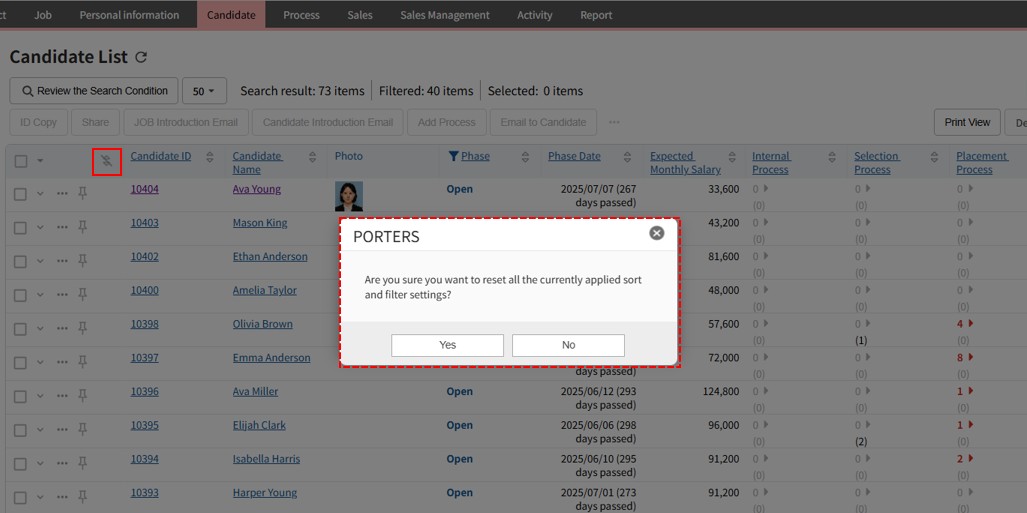Image resolution: width=1027 pixels, height=513 pixels.
Task: Click the filter funnel icon on Phase column
Action: tap(453, 156)
